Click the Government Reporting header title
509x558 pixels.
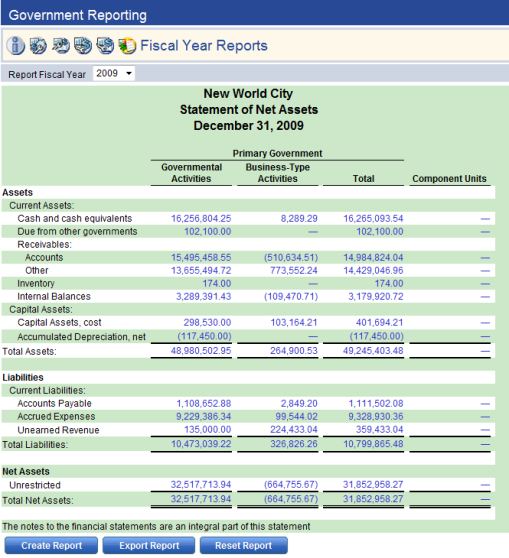[78, 15]
